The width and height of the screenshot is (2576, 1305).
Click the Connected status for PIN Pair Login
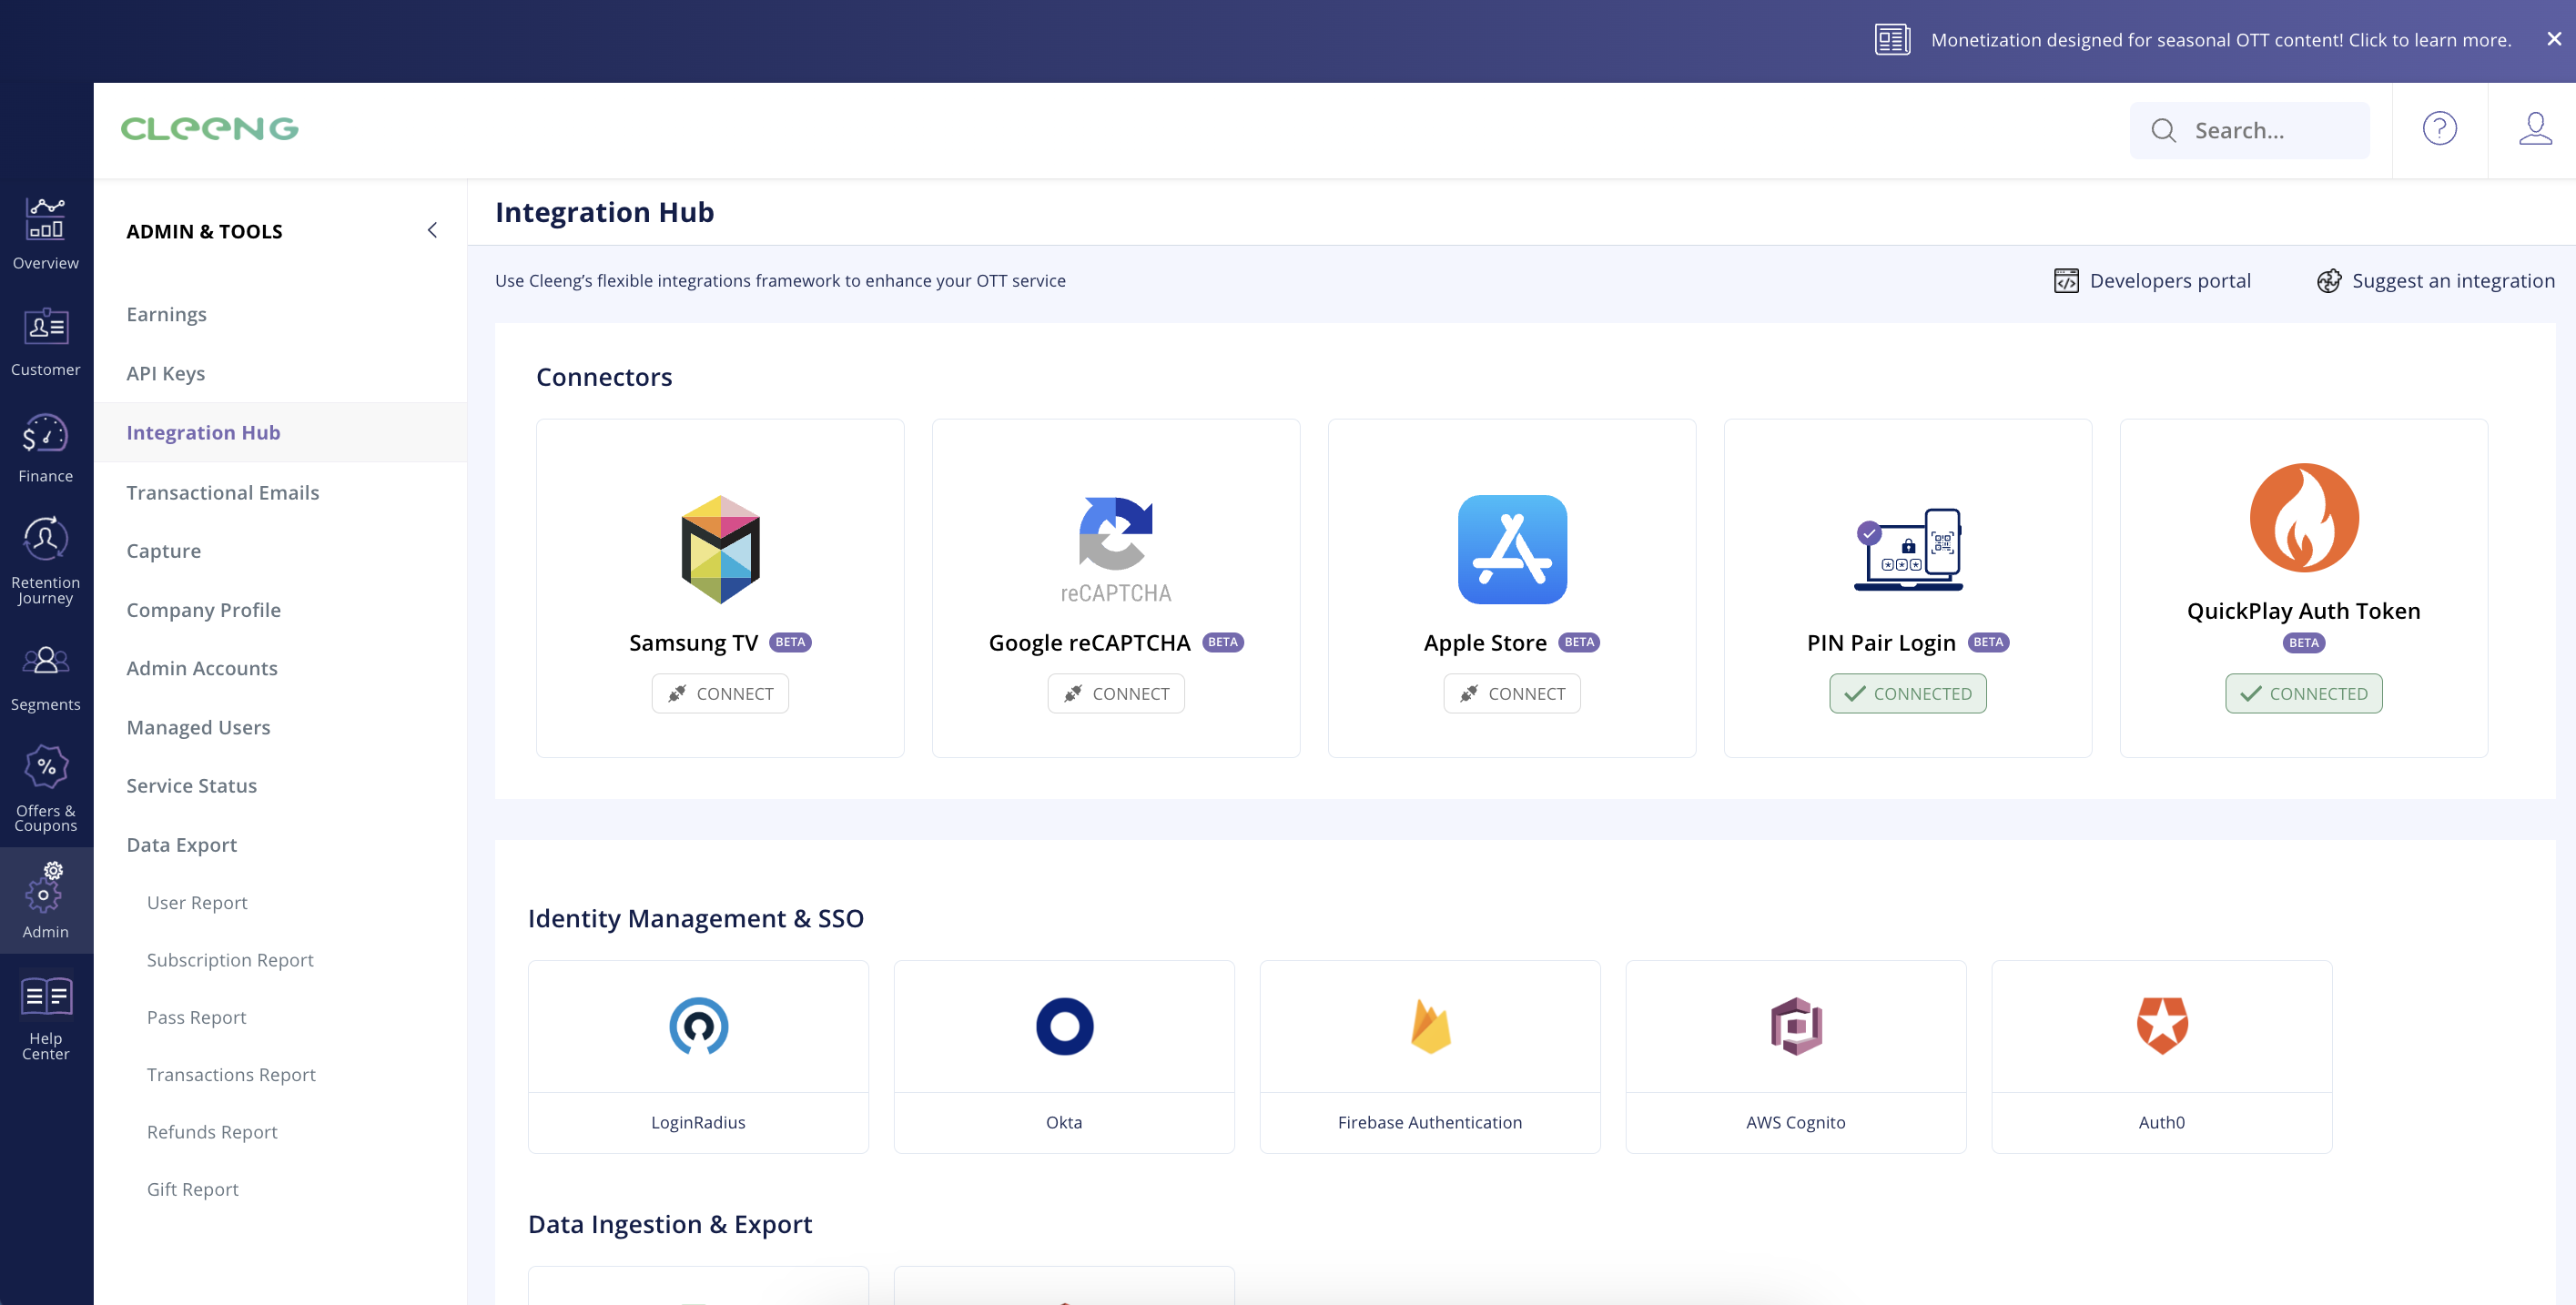tap(1907, 693)
